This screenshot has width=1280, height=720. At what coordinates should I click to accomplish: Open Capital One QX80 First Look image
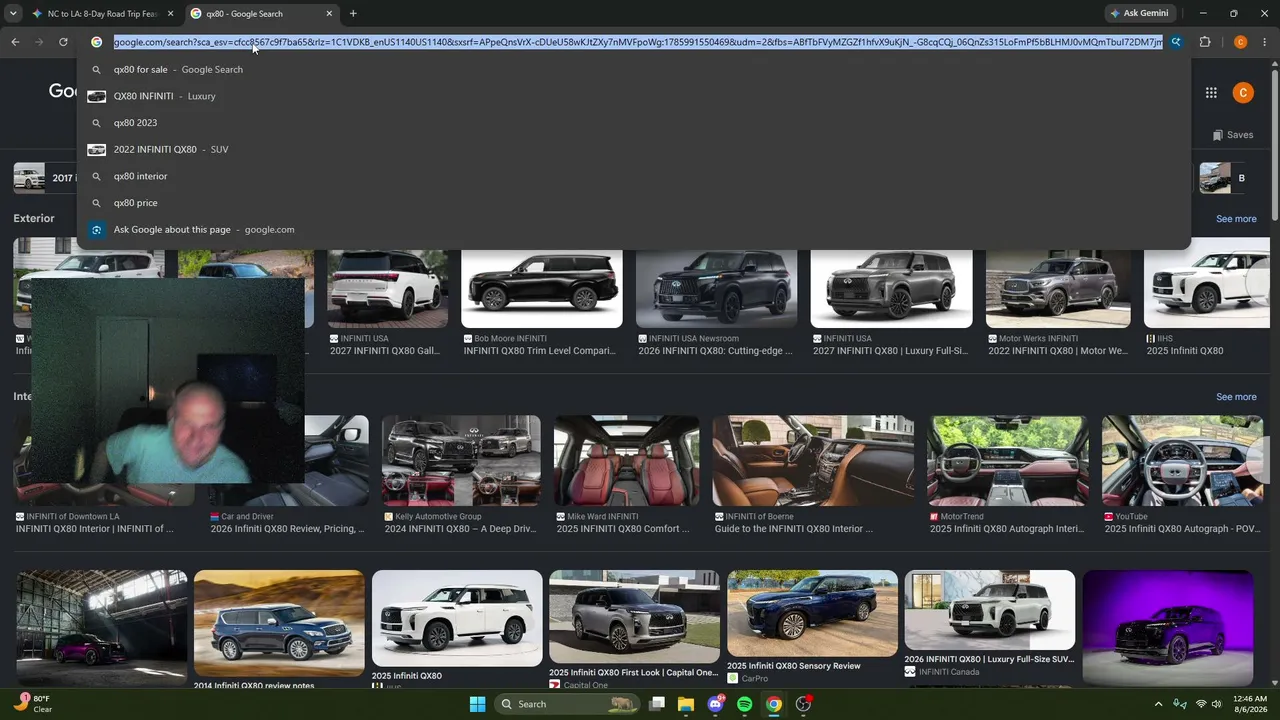point(634,616)
